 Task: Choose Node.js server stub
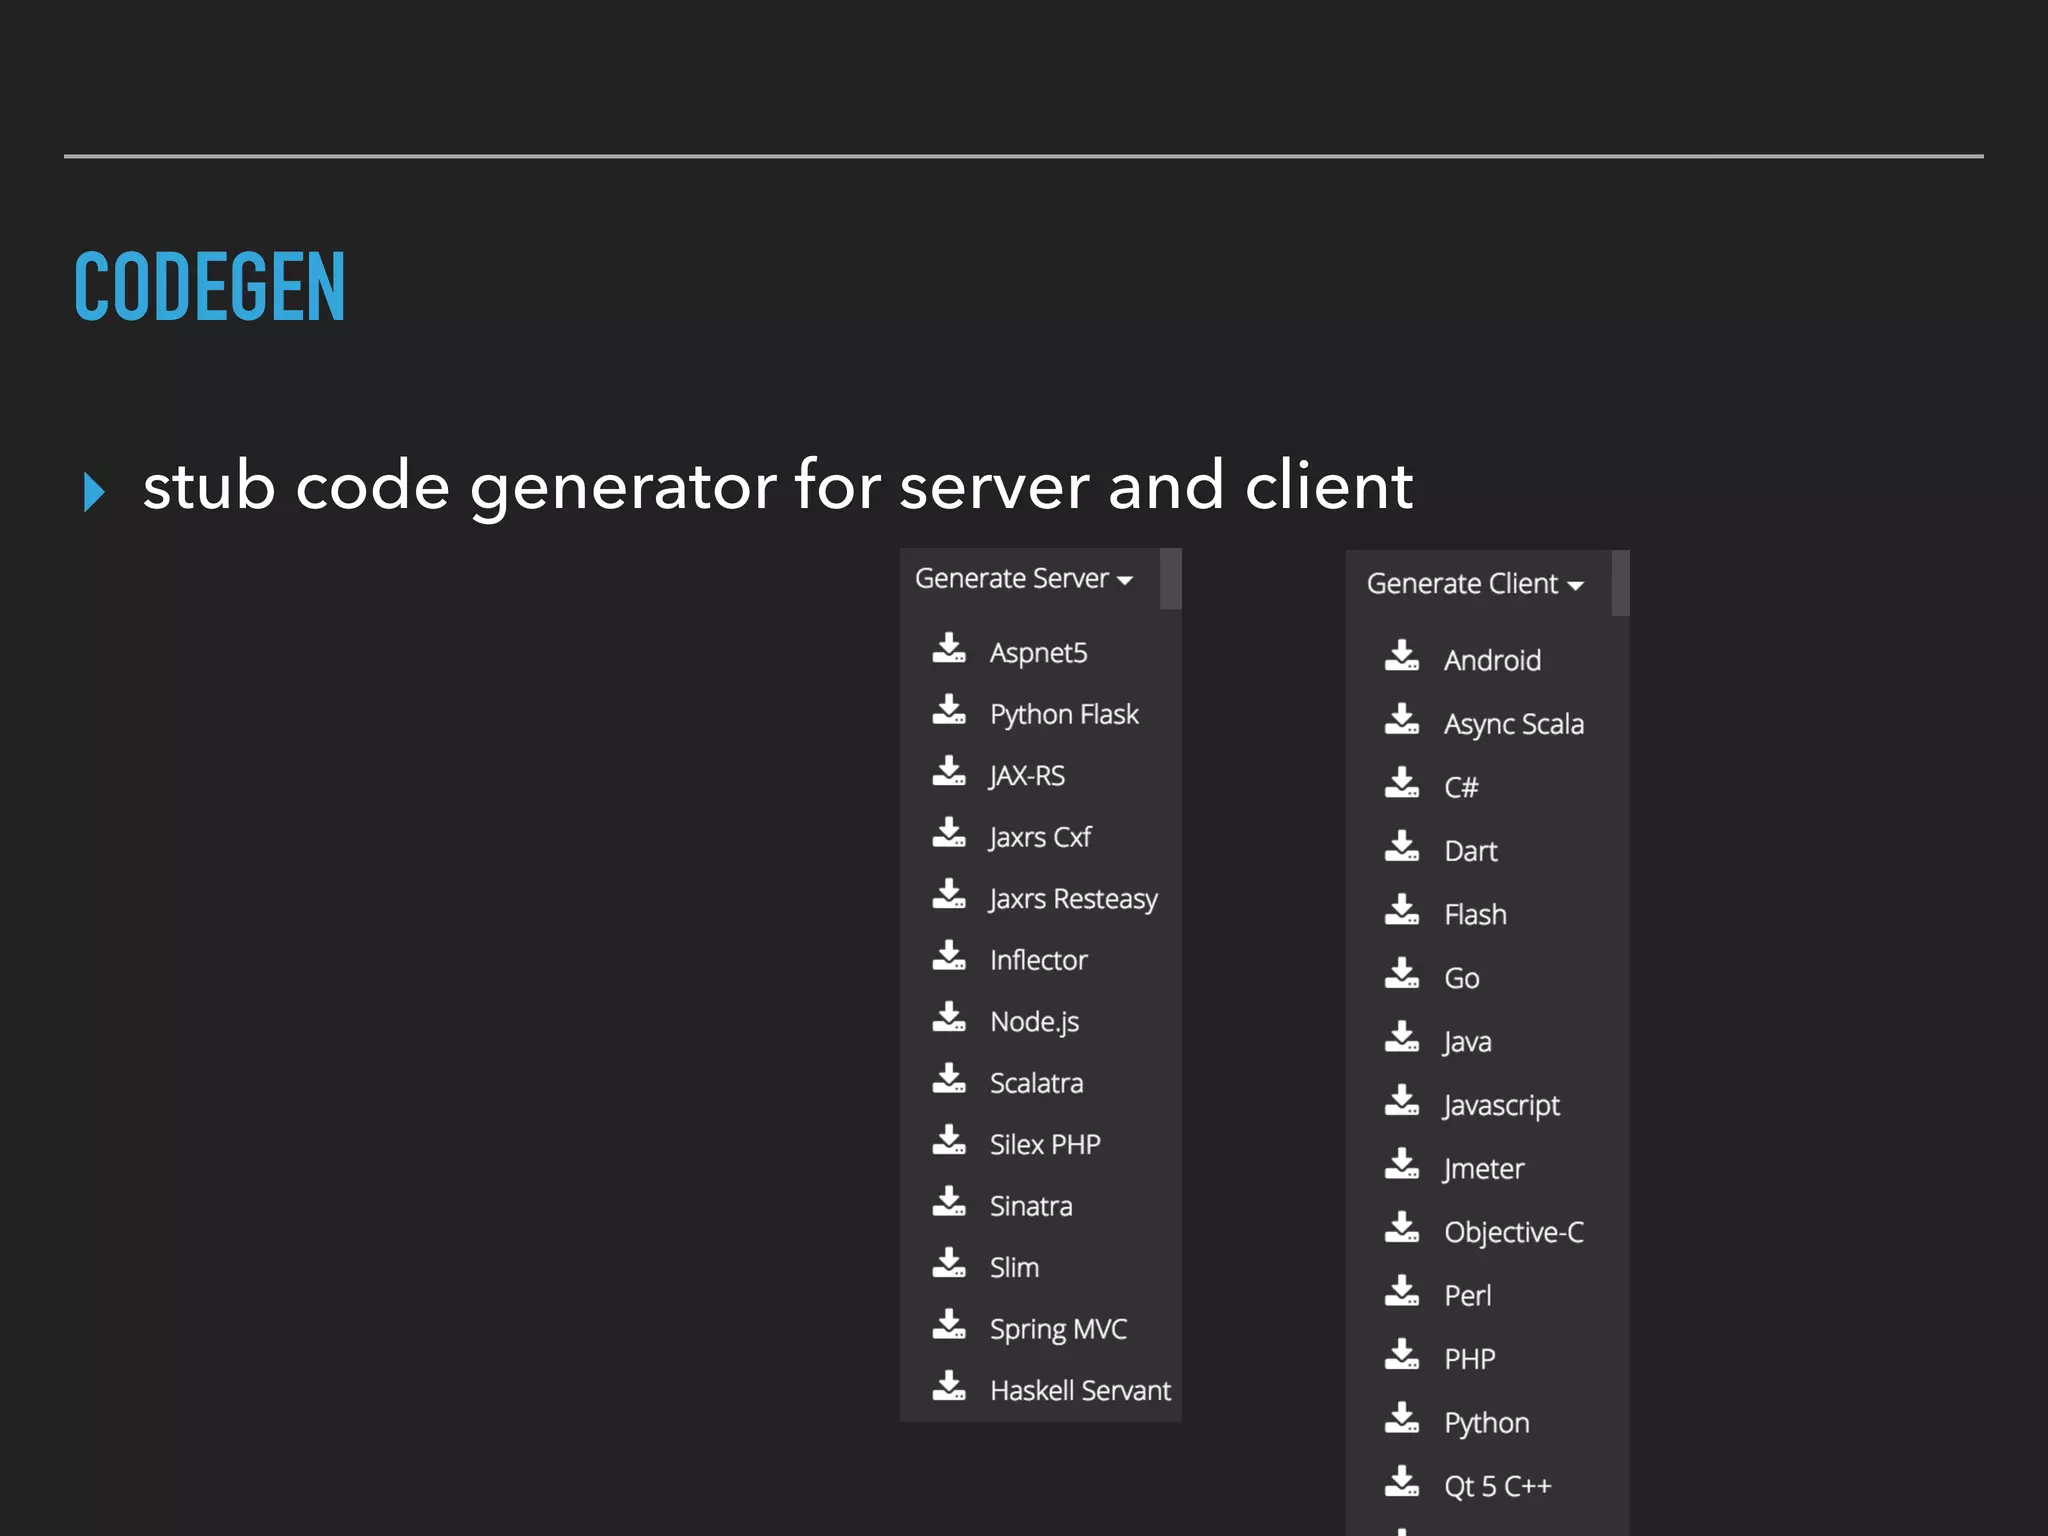point(1034,1022)
